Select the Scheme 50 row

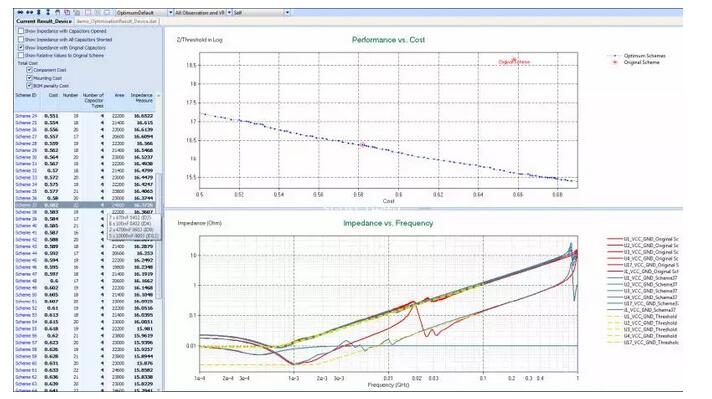point(85,294)
